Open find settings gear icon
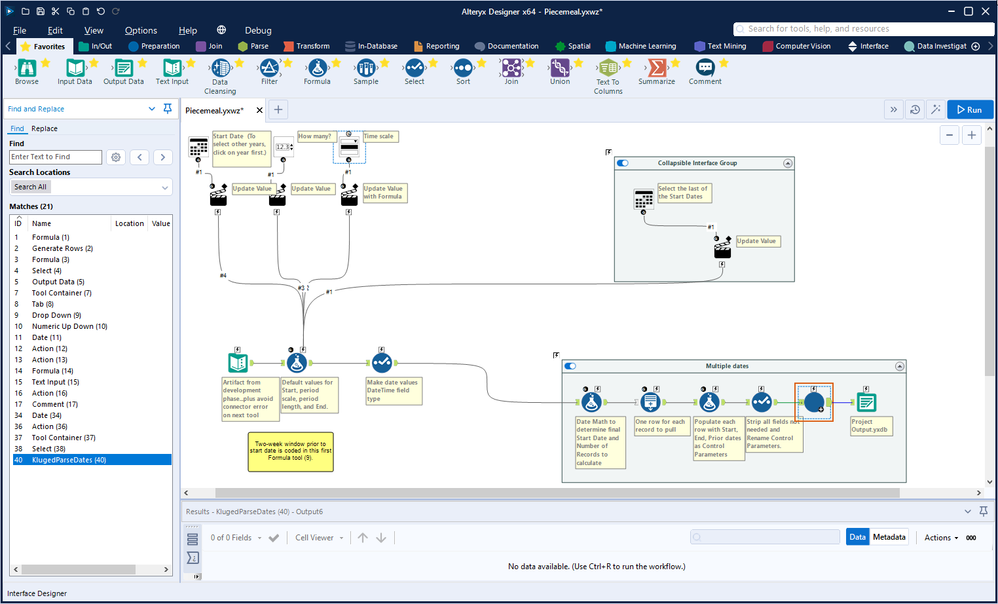998x604 pixels. [x=115, y=157]
